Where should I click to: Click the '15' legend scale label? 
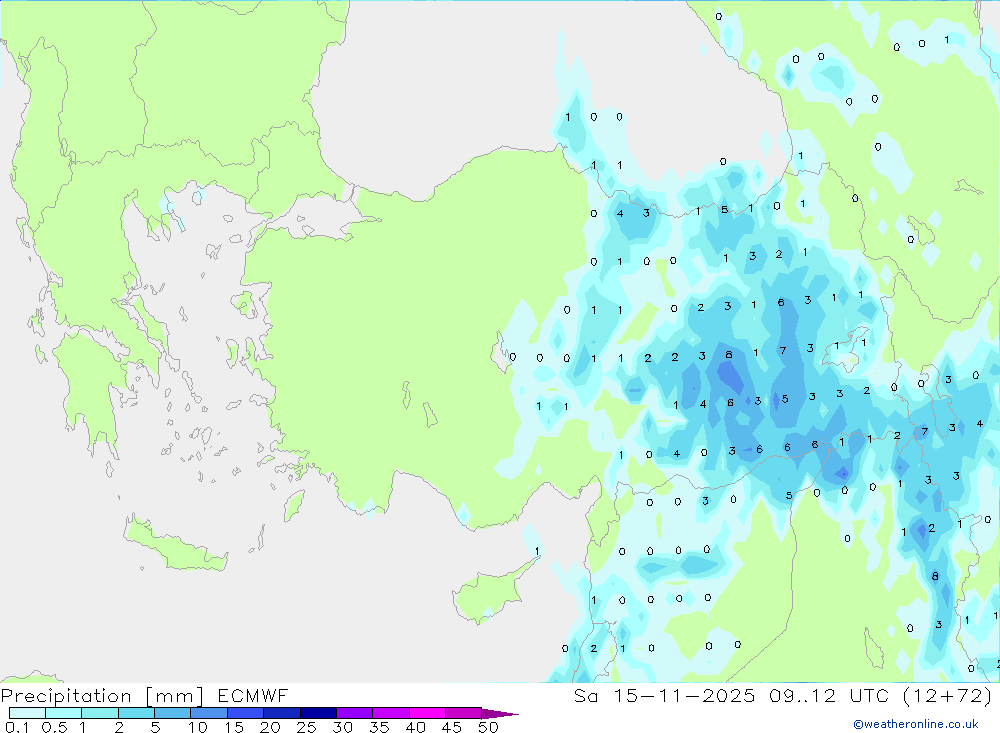point(234,727)
